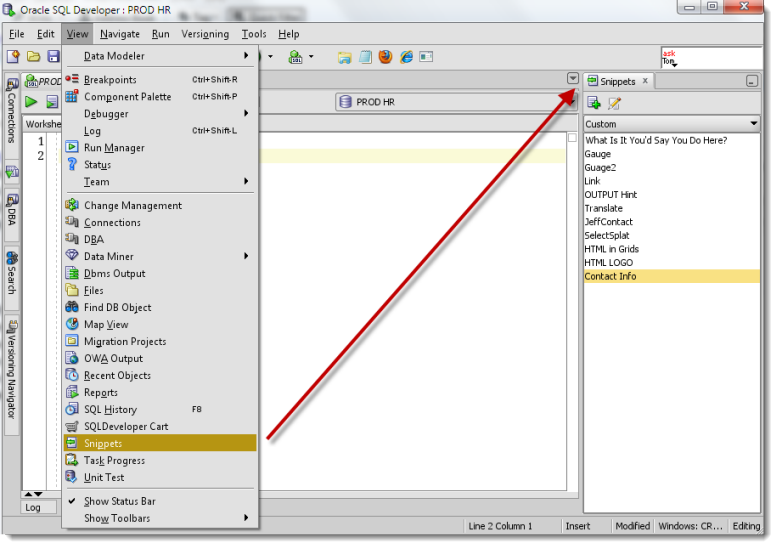
Task: Open the Run menu
Action: (x=161, y=34)
